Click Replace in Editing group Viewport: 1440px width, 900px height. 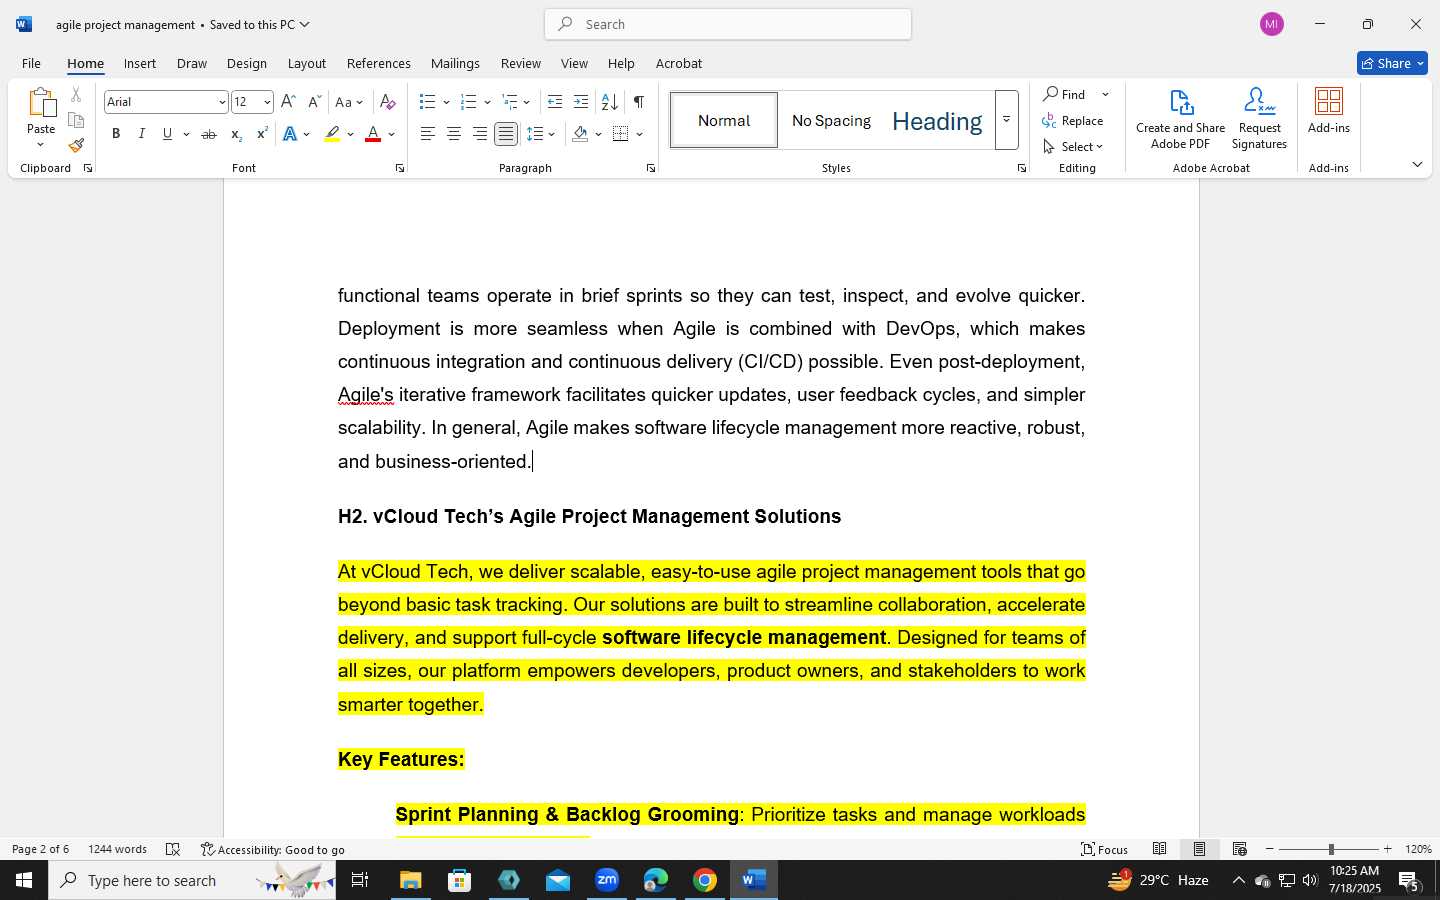click(1073, 121)
